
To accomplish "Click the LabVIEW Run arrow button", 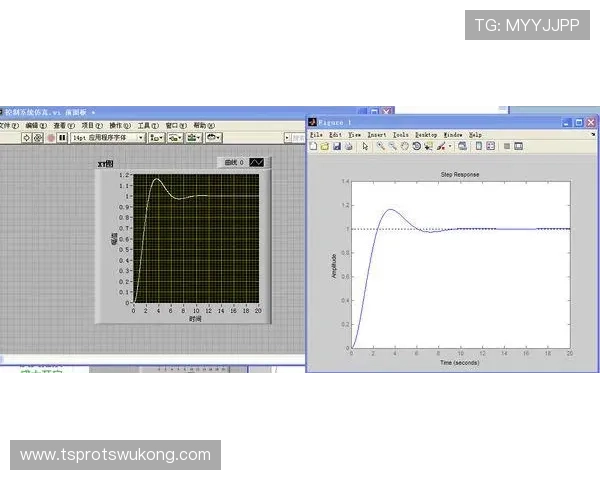I will pos(26,138).
